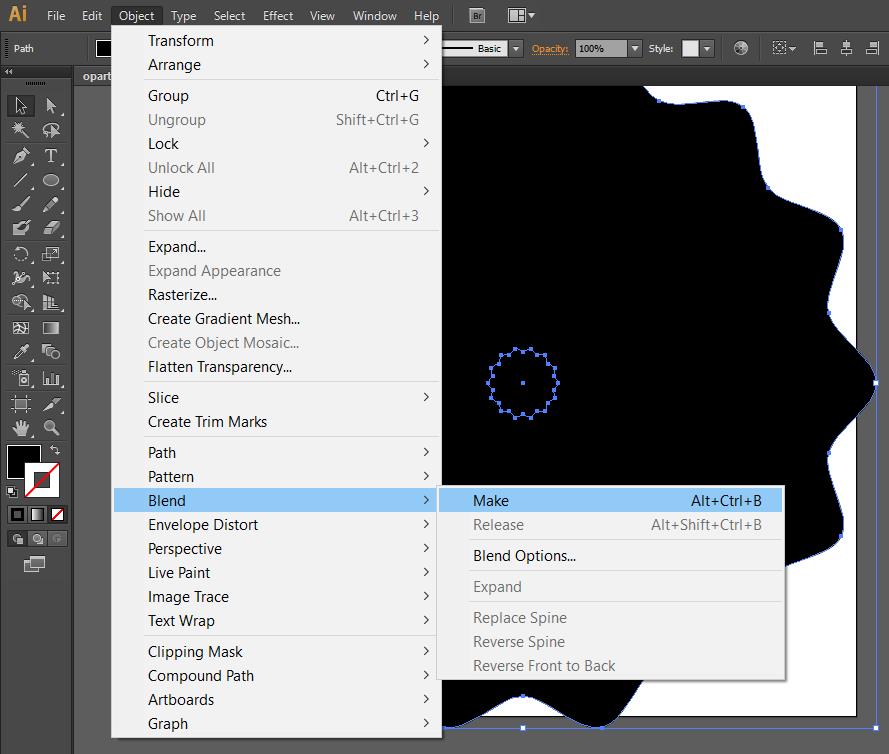The width and height of the screenshot is (889, 754).
Task: Set paint mode to None
Action: (x=57, y=514)
